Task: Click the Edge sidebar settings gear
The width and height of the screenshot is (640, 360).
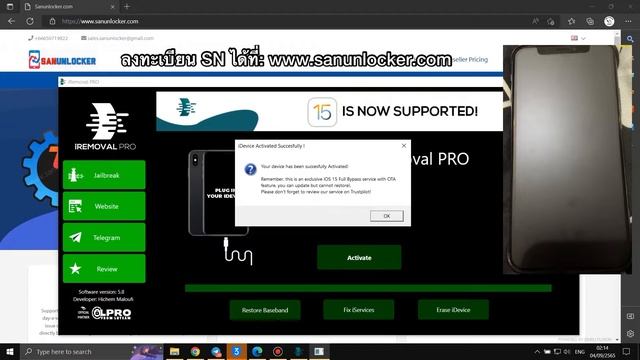Action: [630, 333]
